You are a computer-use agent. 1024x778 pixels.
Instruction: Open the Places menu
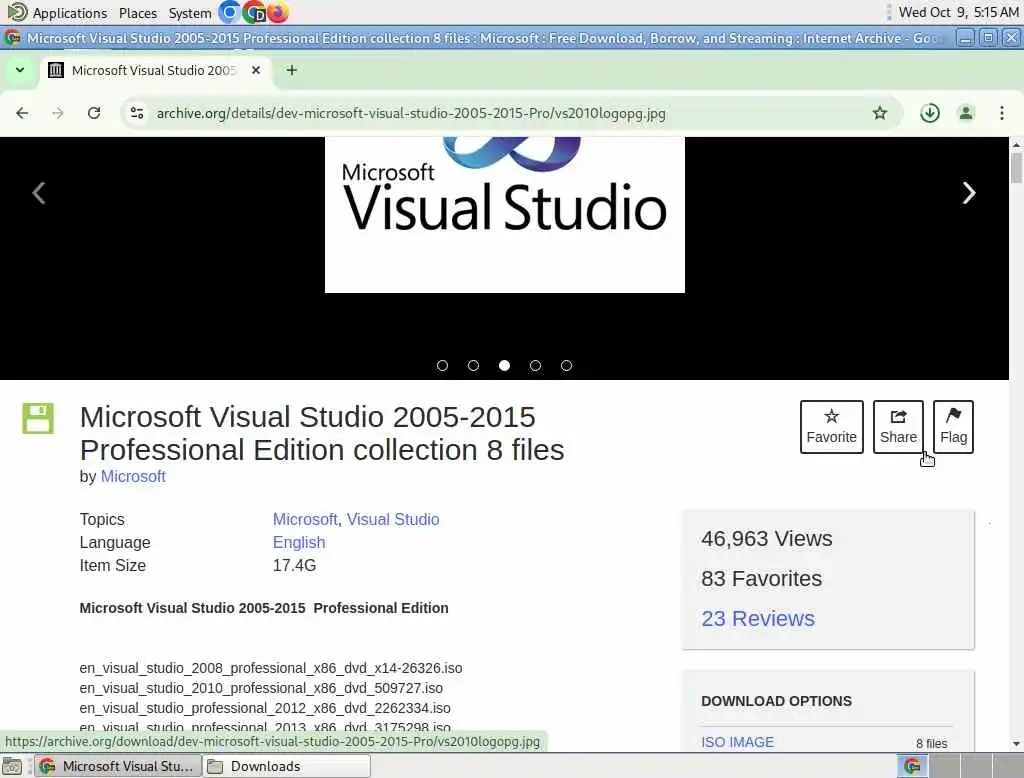tap(138, 13)
